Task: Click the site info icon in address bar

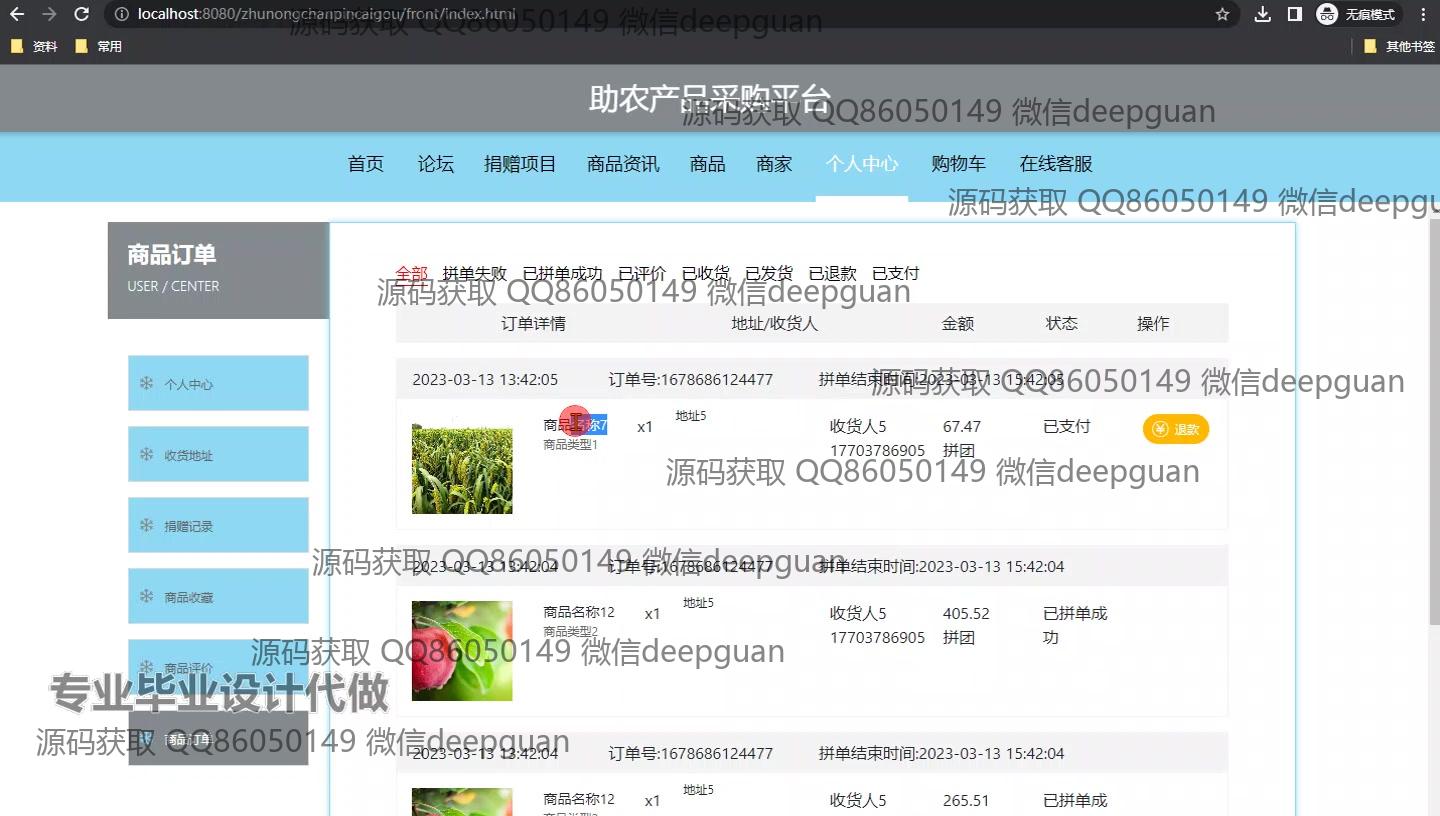Action: [121, 14]
